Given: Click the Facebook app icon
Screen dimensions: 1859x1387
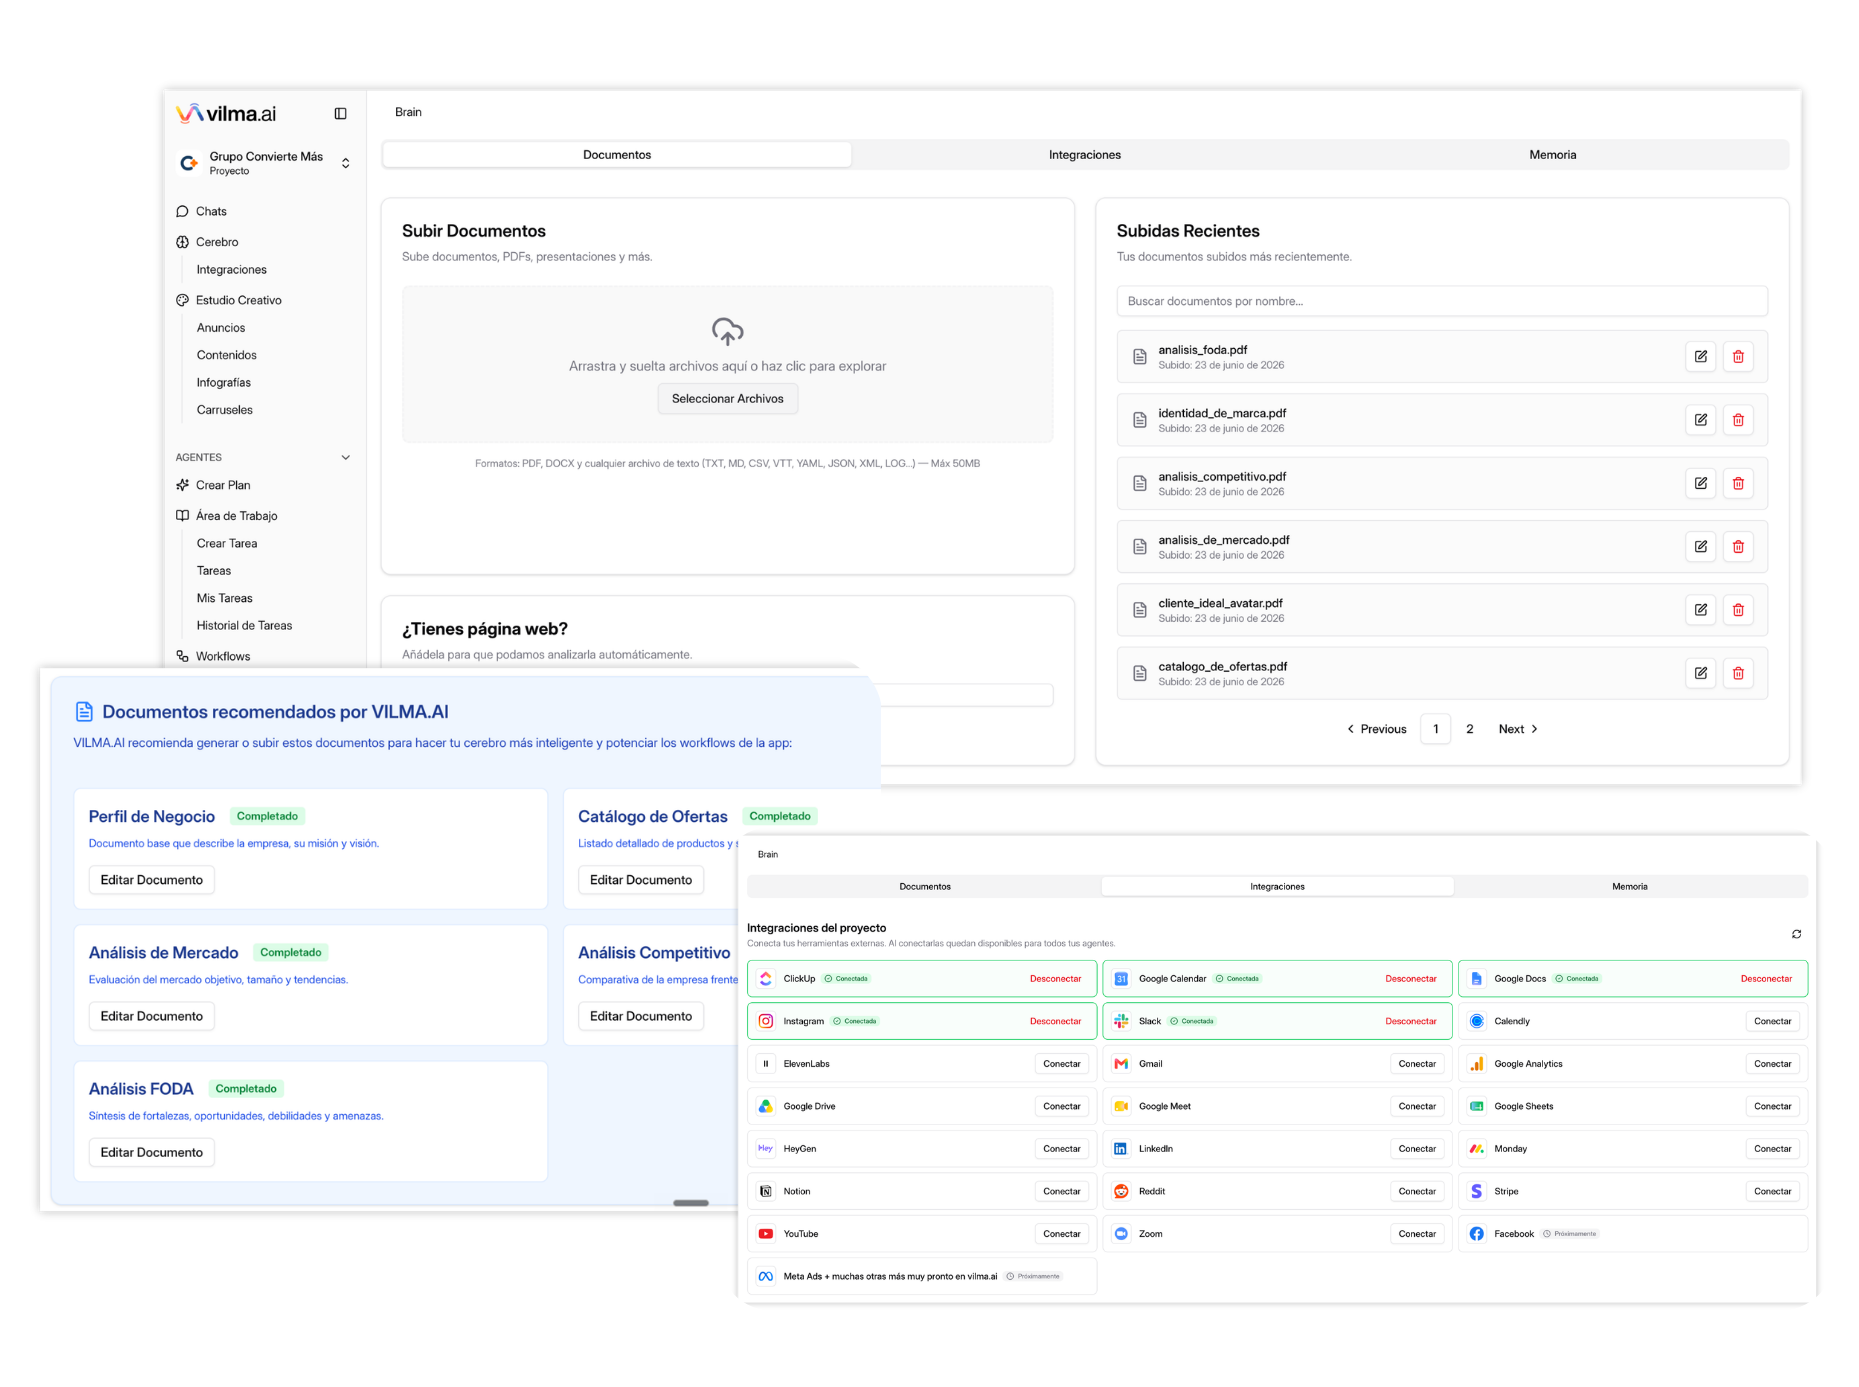Looking at the screenshot, I should [1477, 1234].
